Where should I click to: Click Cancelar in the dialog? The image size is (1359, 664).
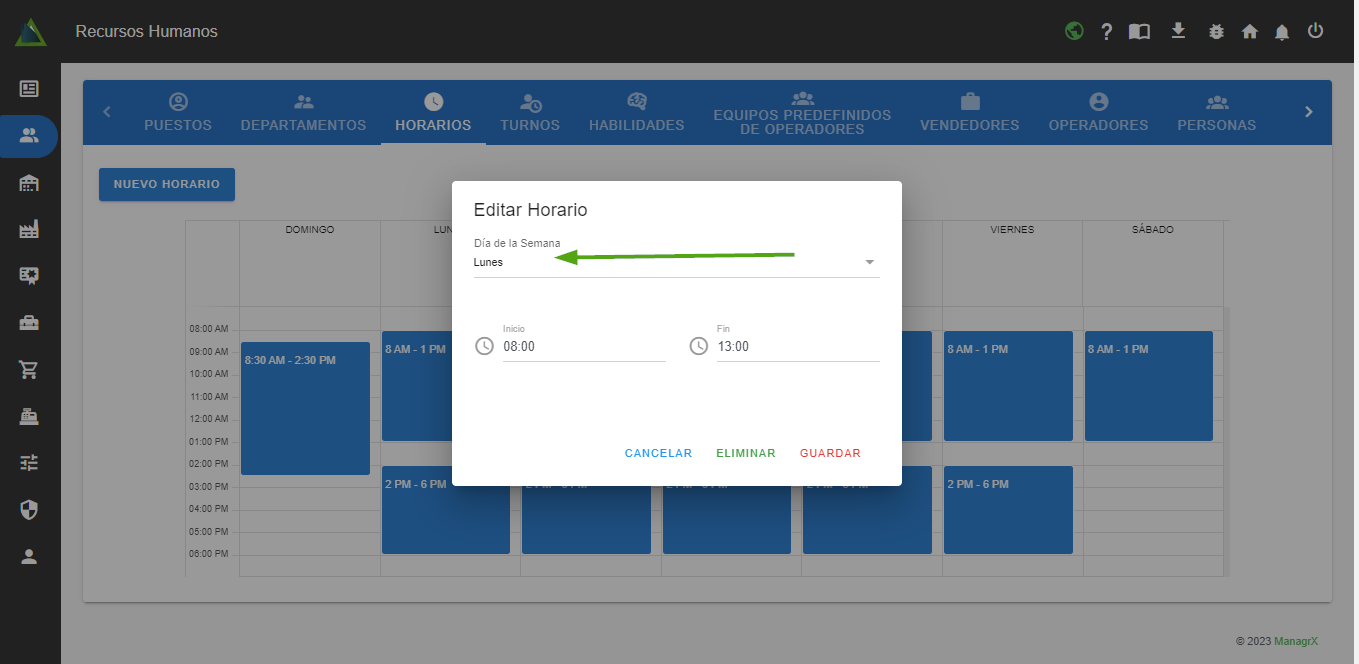pyautogui.click(x=658, y=453)
